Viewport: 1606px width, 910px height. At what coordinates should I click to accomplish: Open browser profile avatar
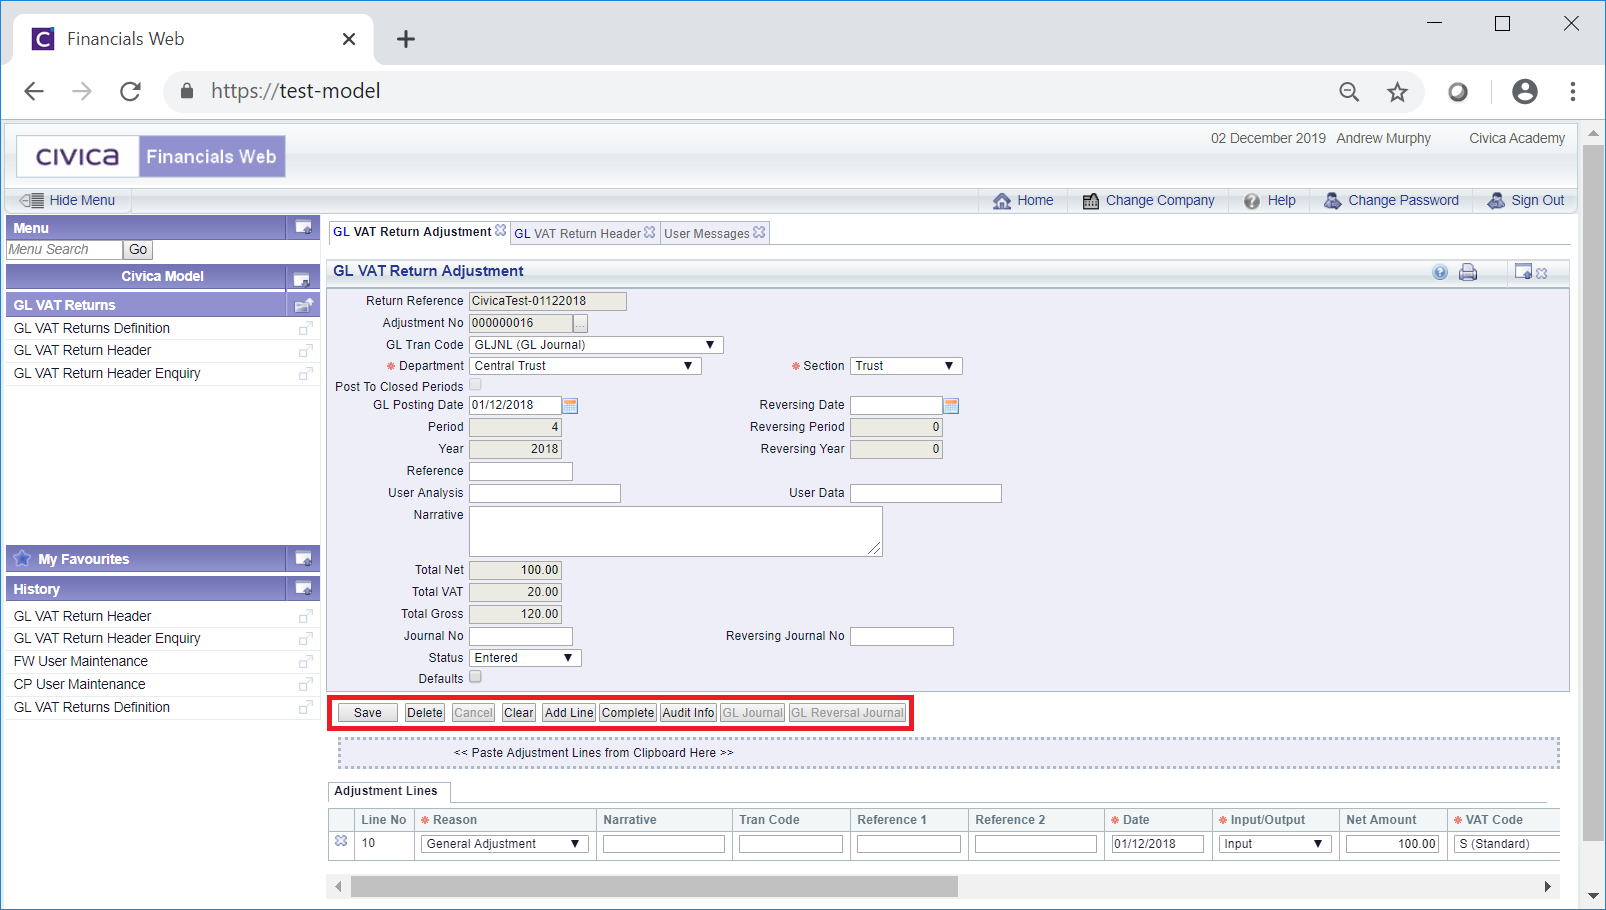point(1524,92)
